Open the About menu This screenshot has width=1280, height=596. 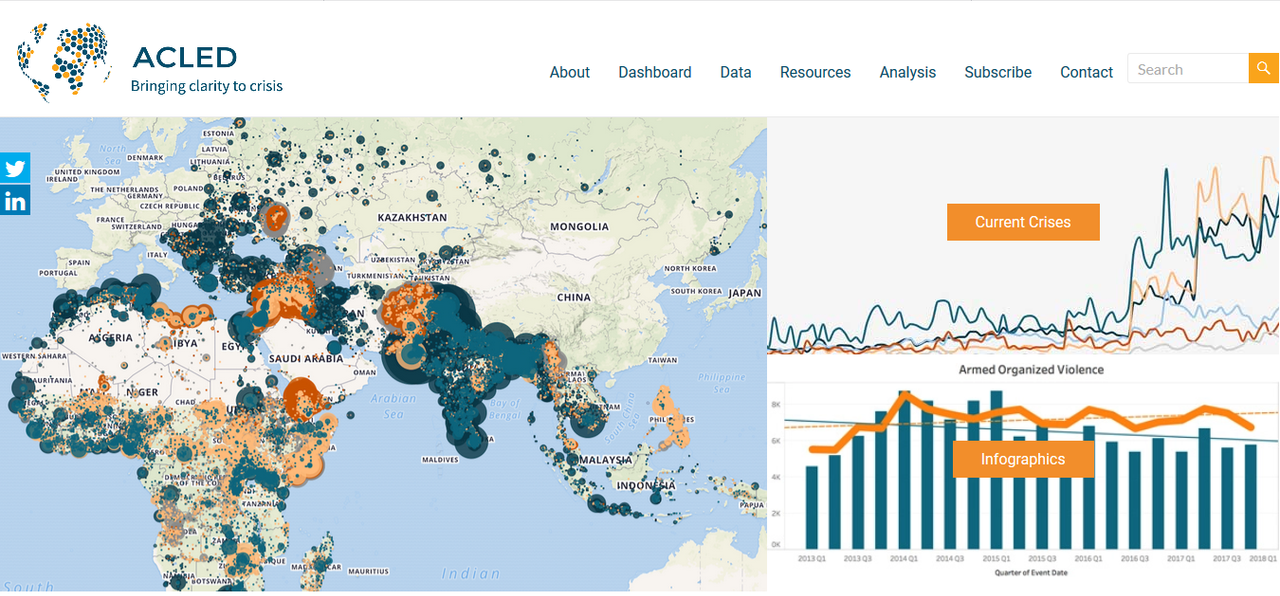pyautogui.click(x=570, y=72)
